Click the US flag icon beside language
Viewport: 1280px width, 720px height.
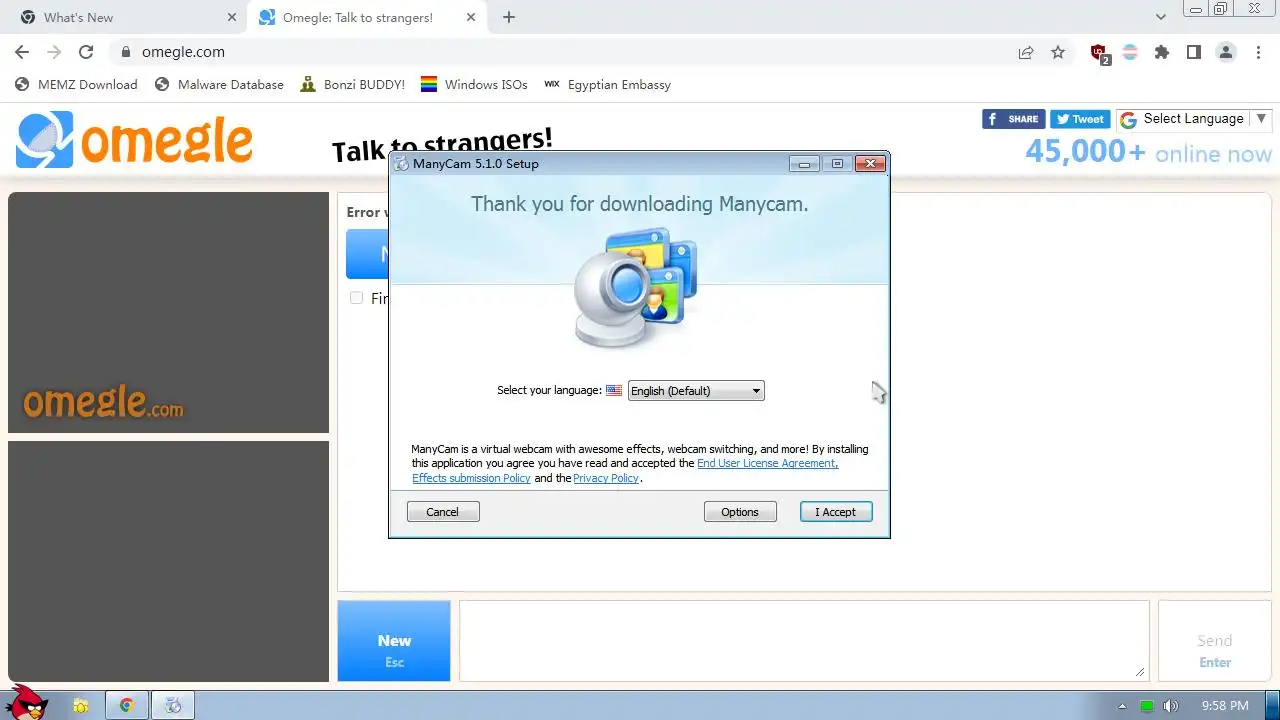pyautogui.click(x=614, y=391)
